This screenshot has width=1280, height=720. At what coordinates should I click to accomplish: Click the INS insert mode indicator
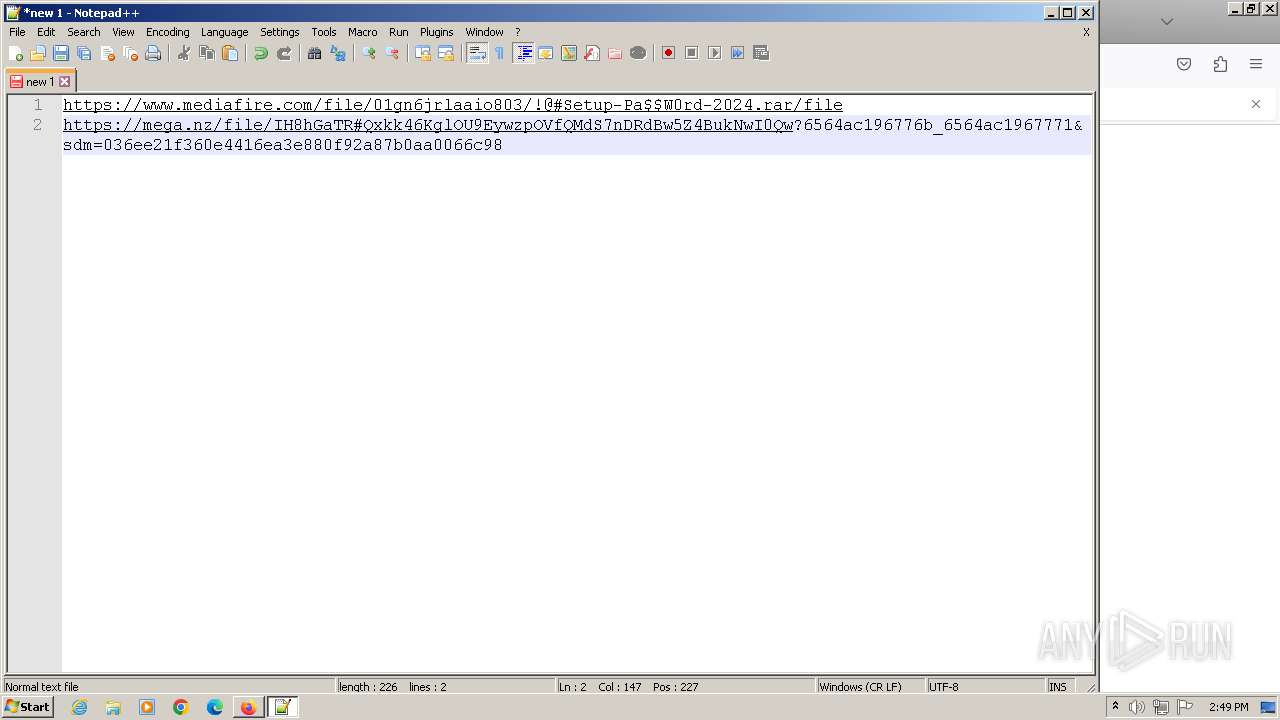tap(1058, 687)
